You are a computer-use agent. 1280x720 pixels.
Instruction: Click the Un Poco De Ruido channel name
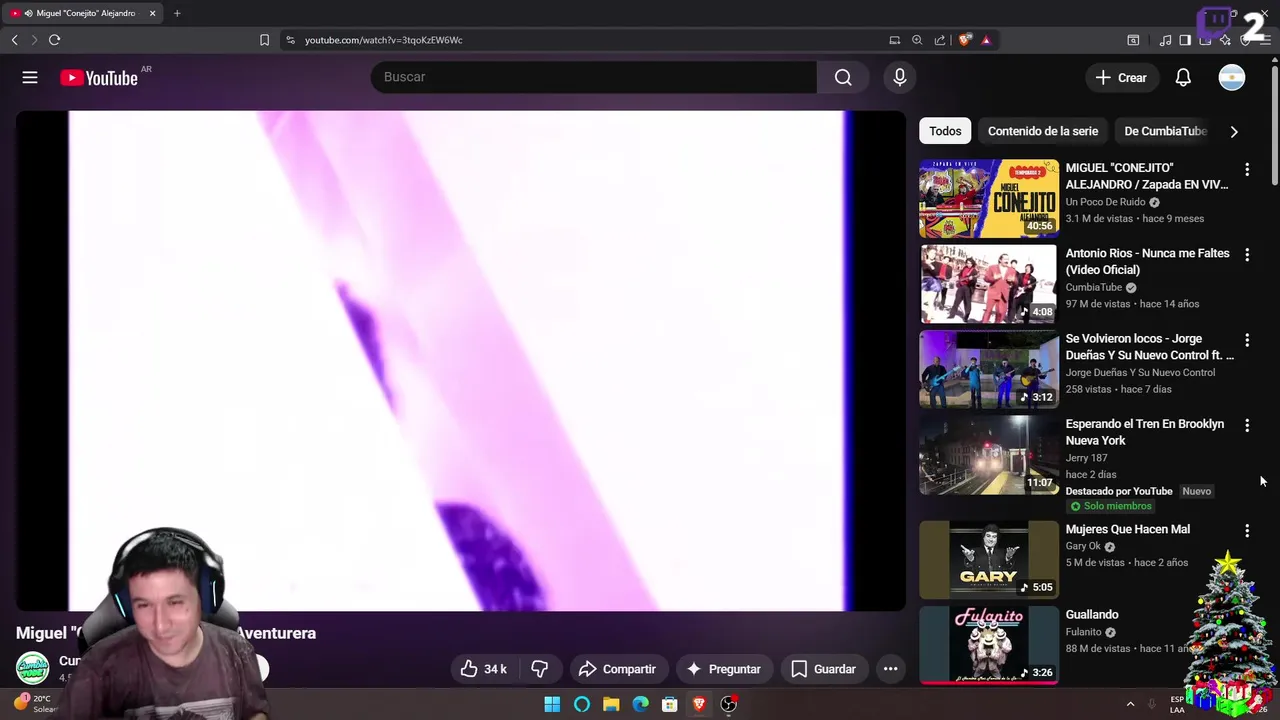tap(1105, 202)
